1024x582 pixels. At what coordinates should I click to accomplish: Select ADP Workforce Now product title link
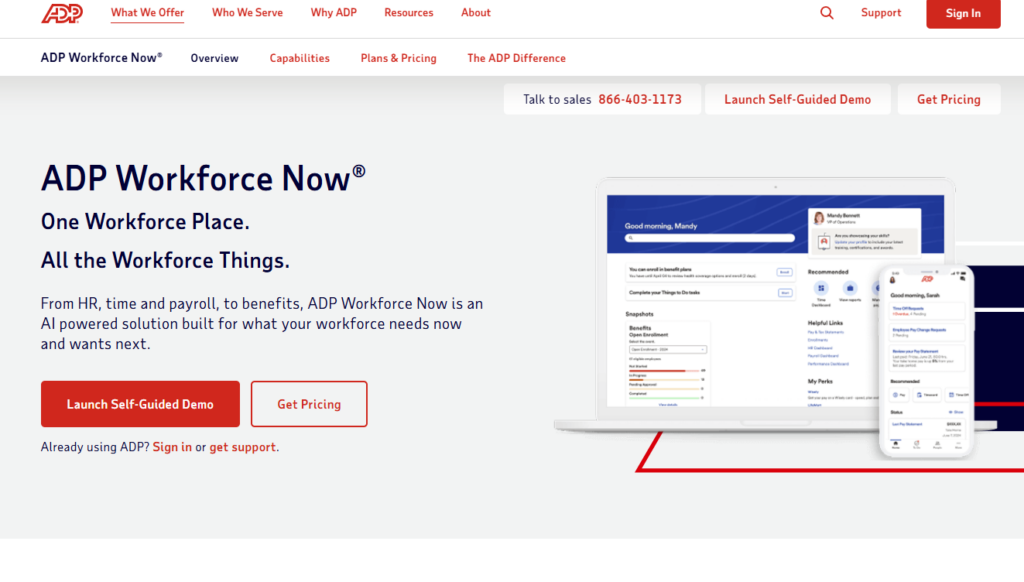(101, 58)
